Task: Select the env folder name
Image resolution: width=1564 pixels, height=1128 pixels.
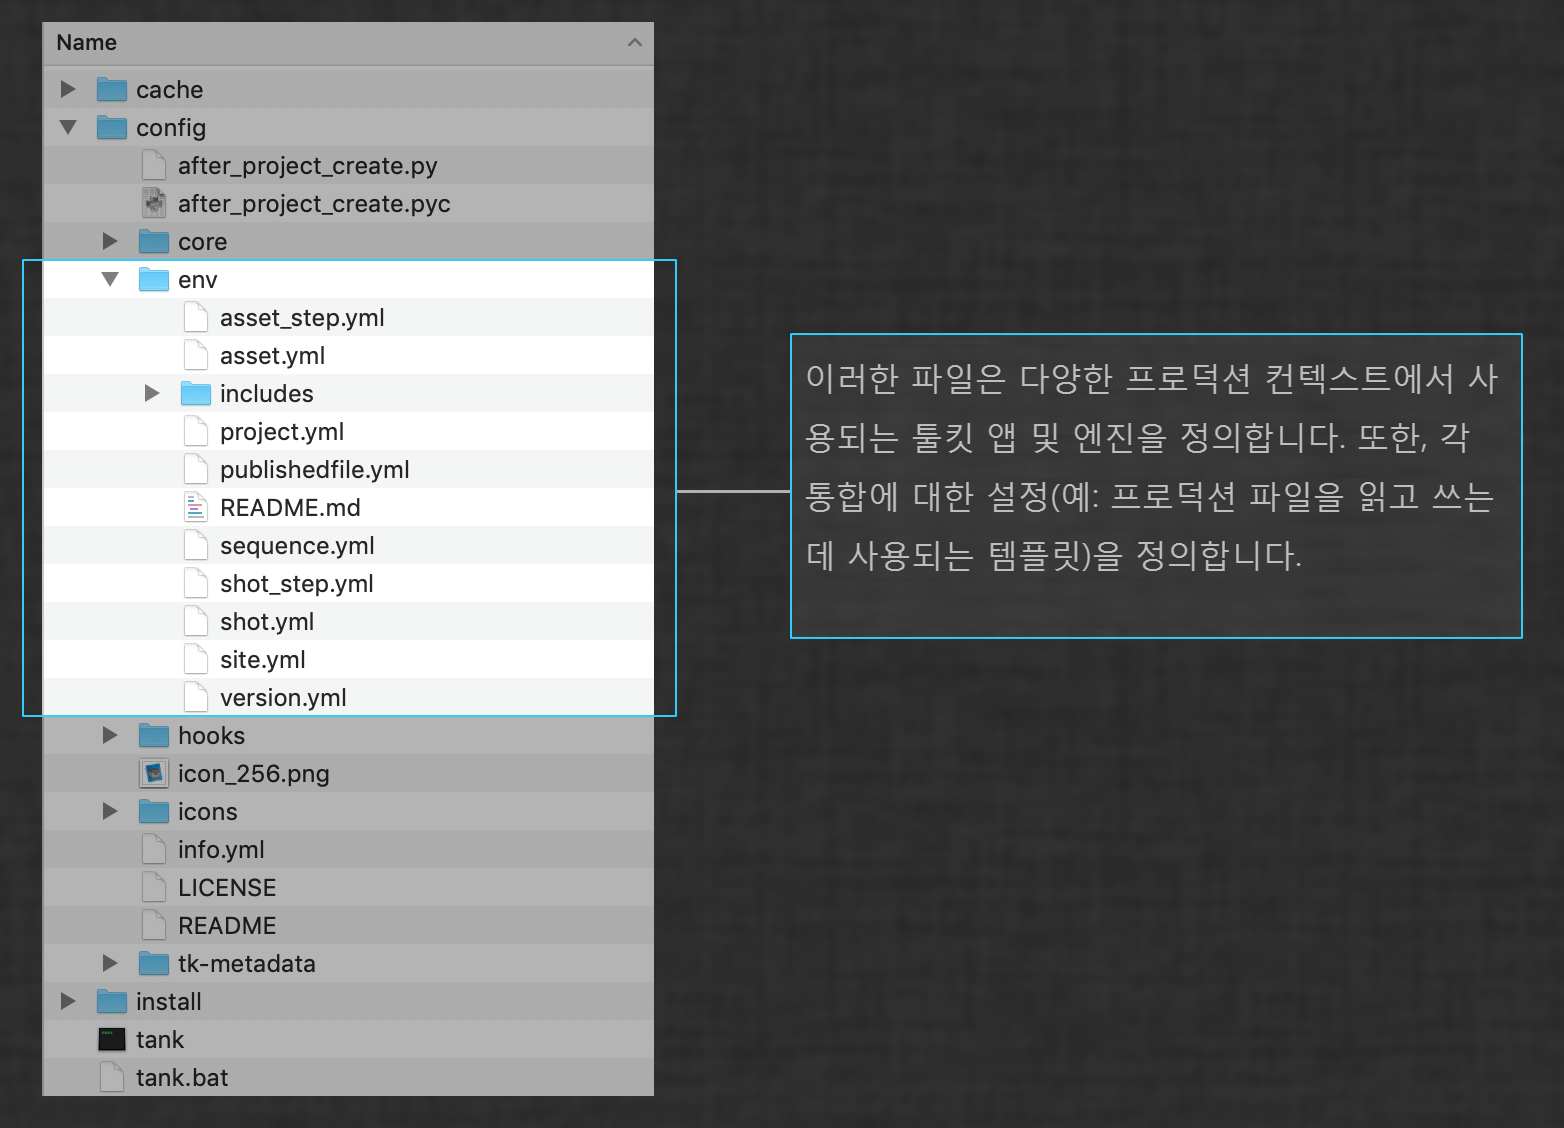Action: (198, 280)
